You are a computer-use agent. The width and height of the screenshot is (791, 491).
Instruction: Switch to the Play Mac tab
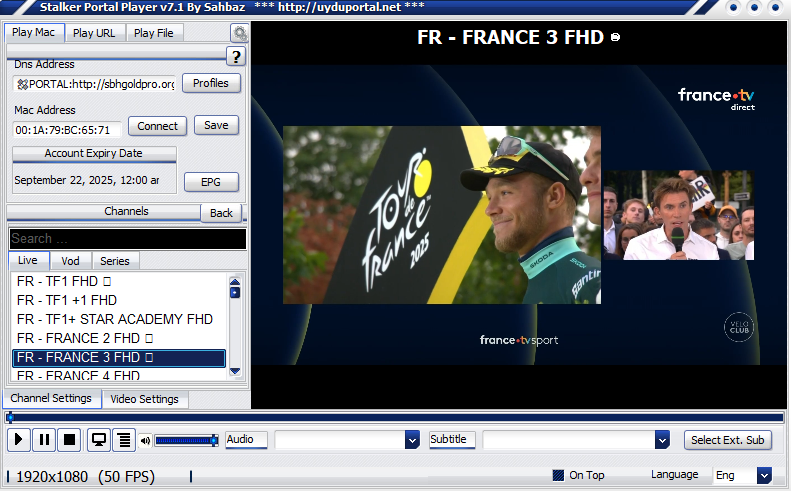coord(34,33)
